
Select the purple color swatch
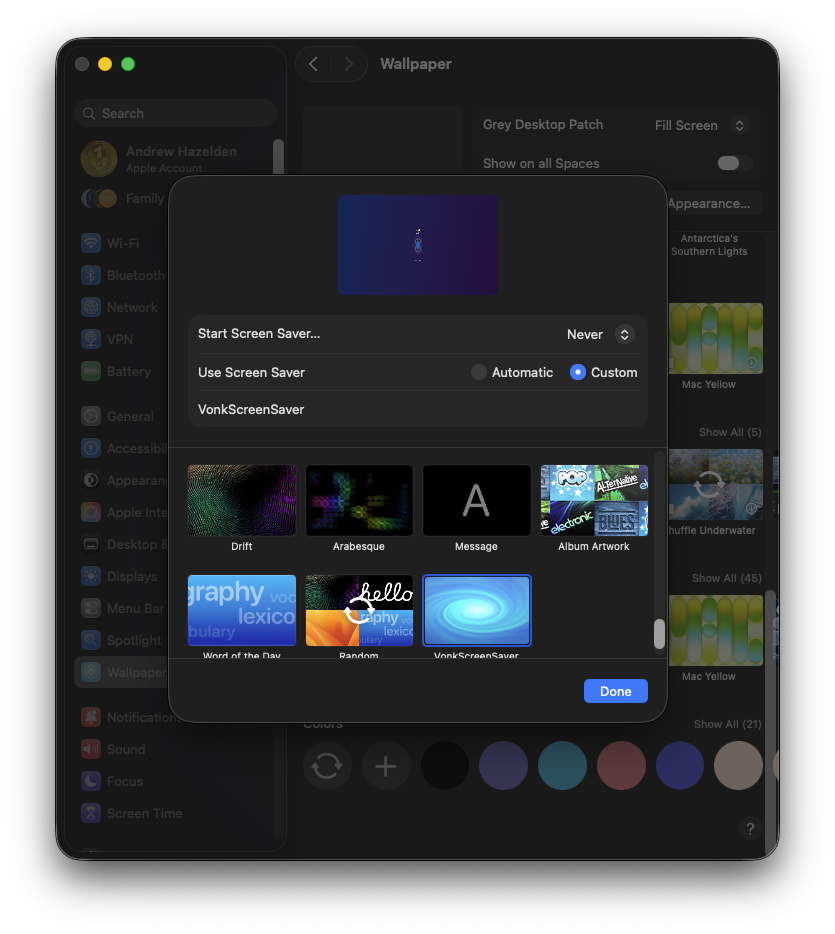tap(503, 765)
